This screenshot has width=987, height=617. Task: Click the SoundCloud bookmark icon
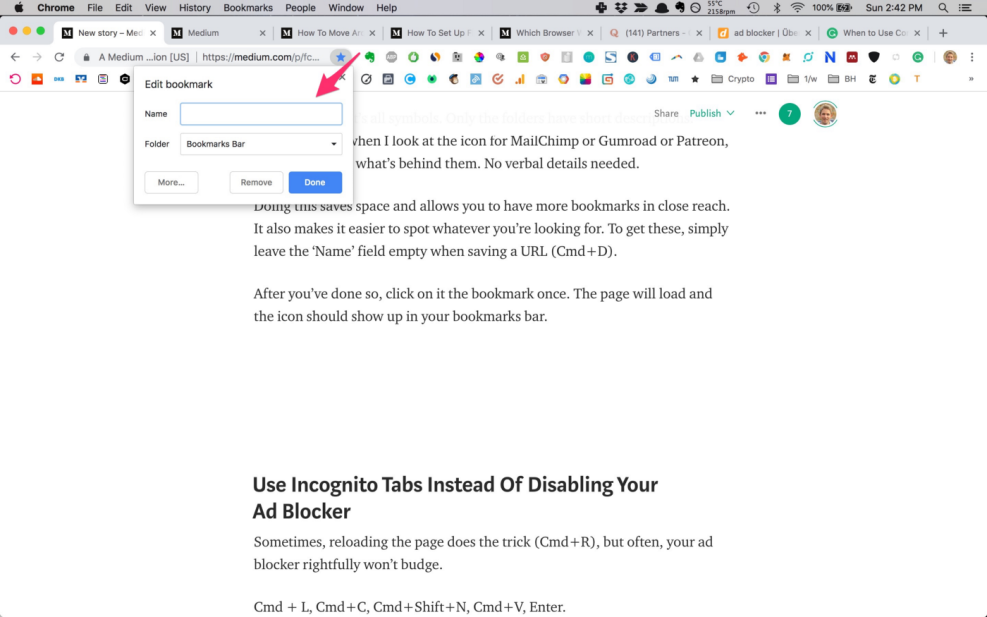pyautogui.click(x=37, y=79)
